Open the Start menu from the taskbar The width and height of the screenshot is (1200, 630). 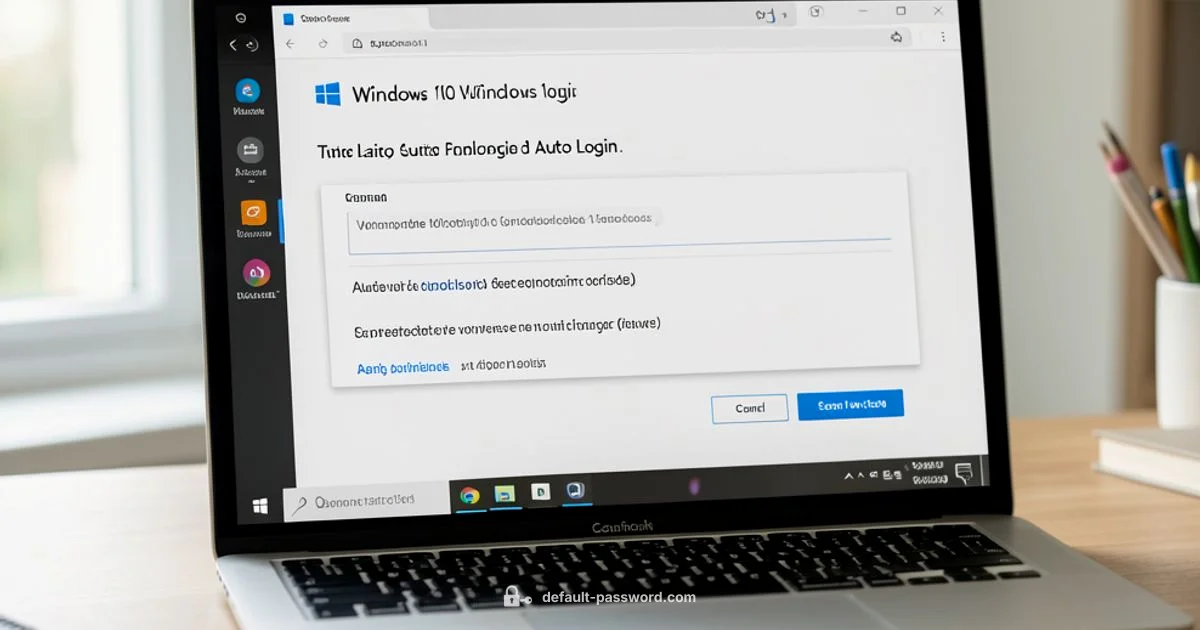[262, 503]
